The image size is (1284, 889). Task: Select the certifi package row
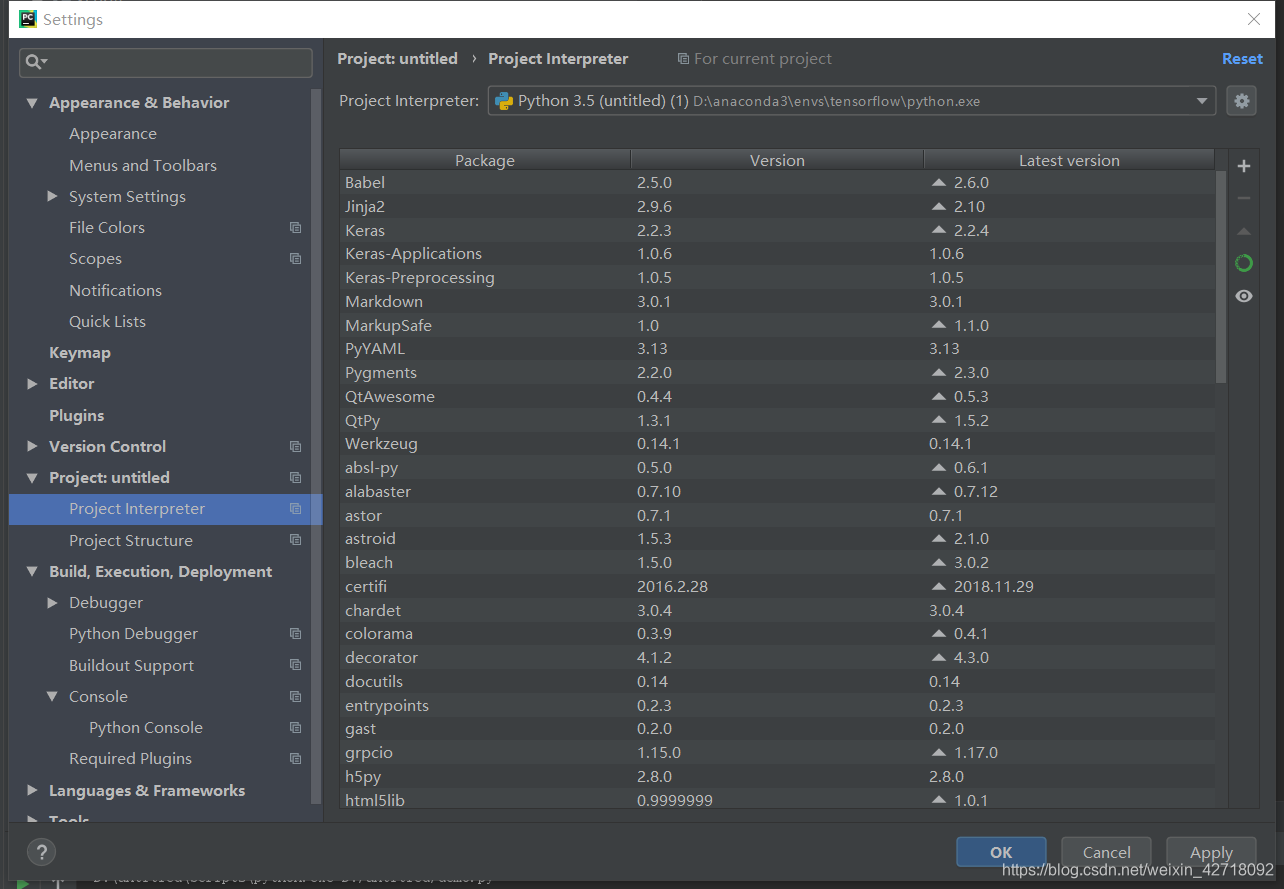(777, 586)
